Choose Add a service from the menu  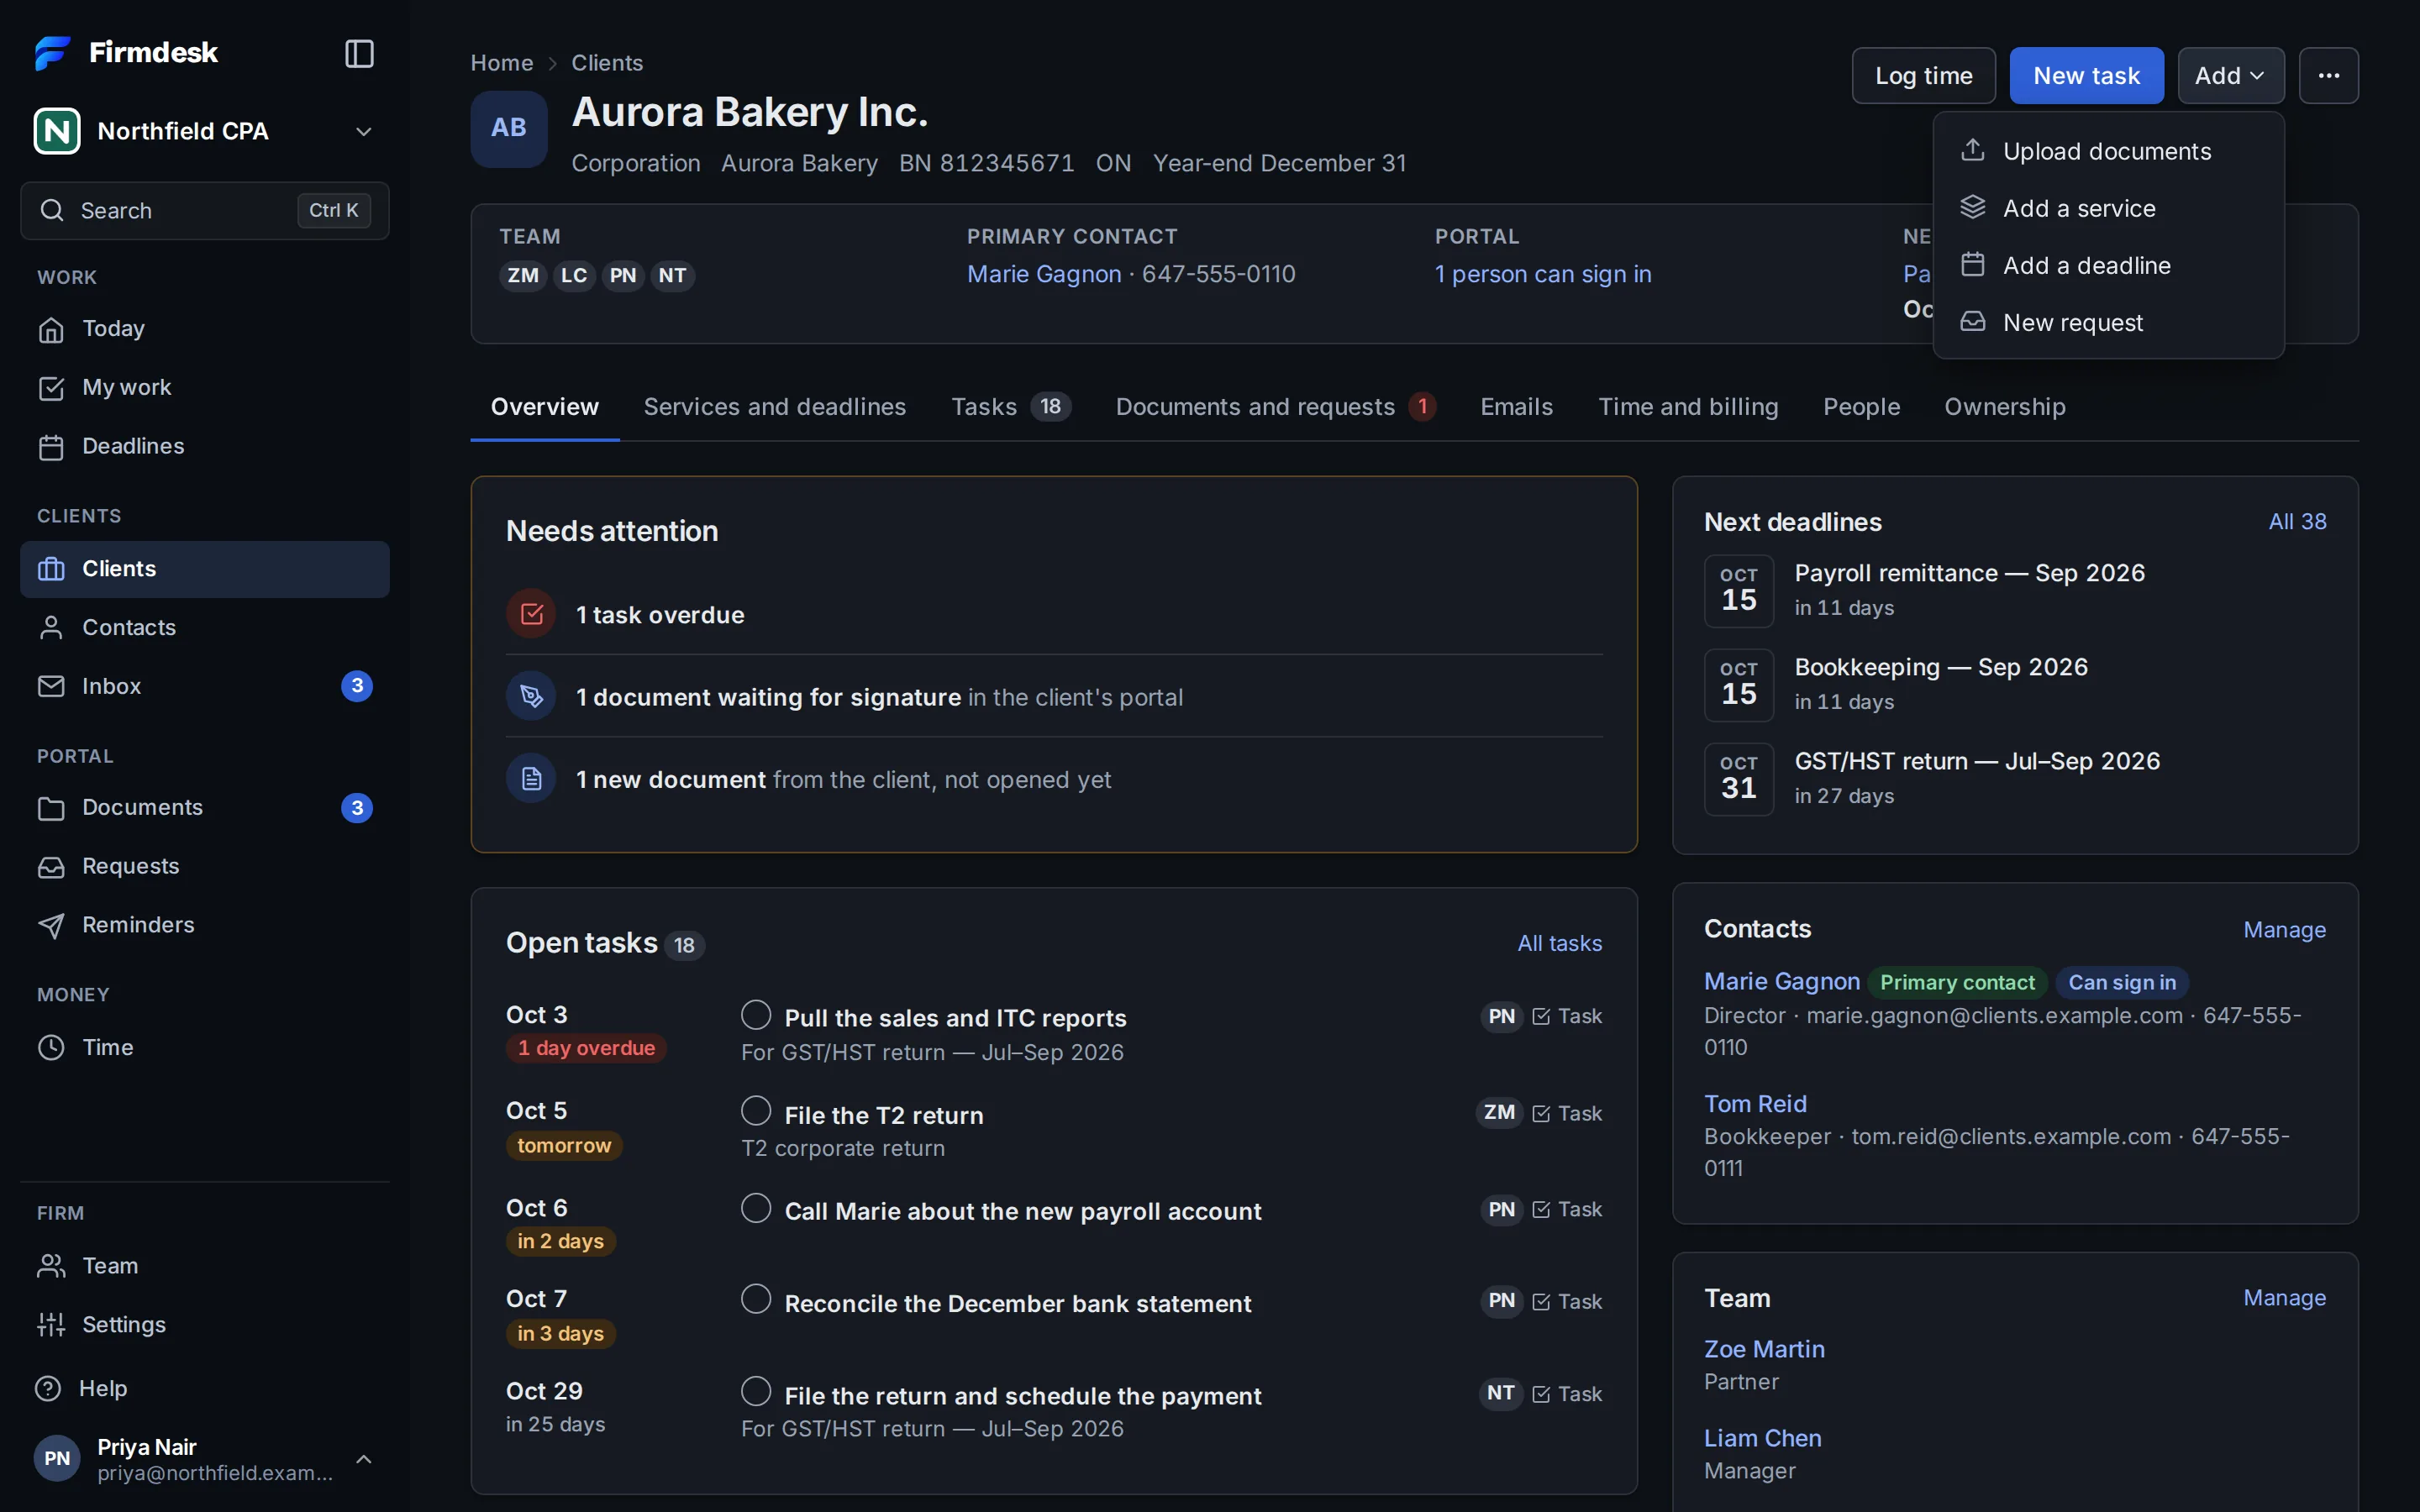point(2108,208)
